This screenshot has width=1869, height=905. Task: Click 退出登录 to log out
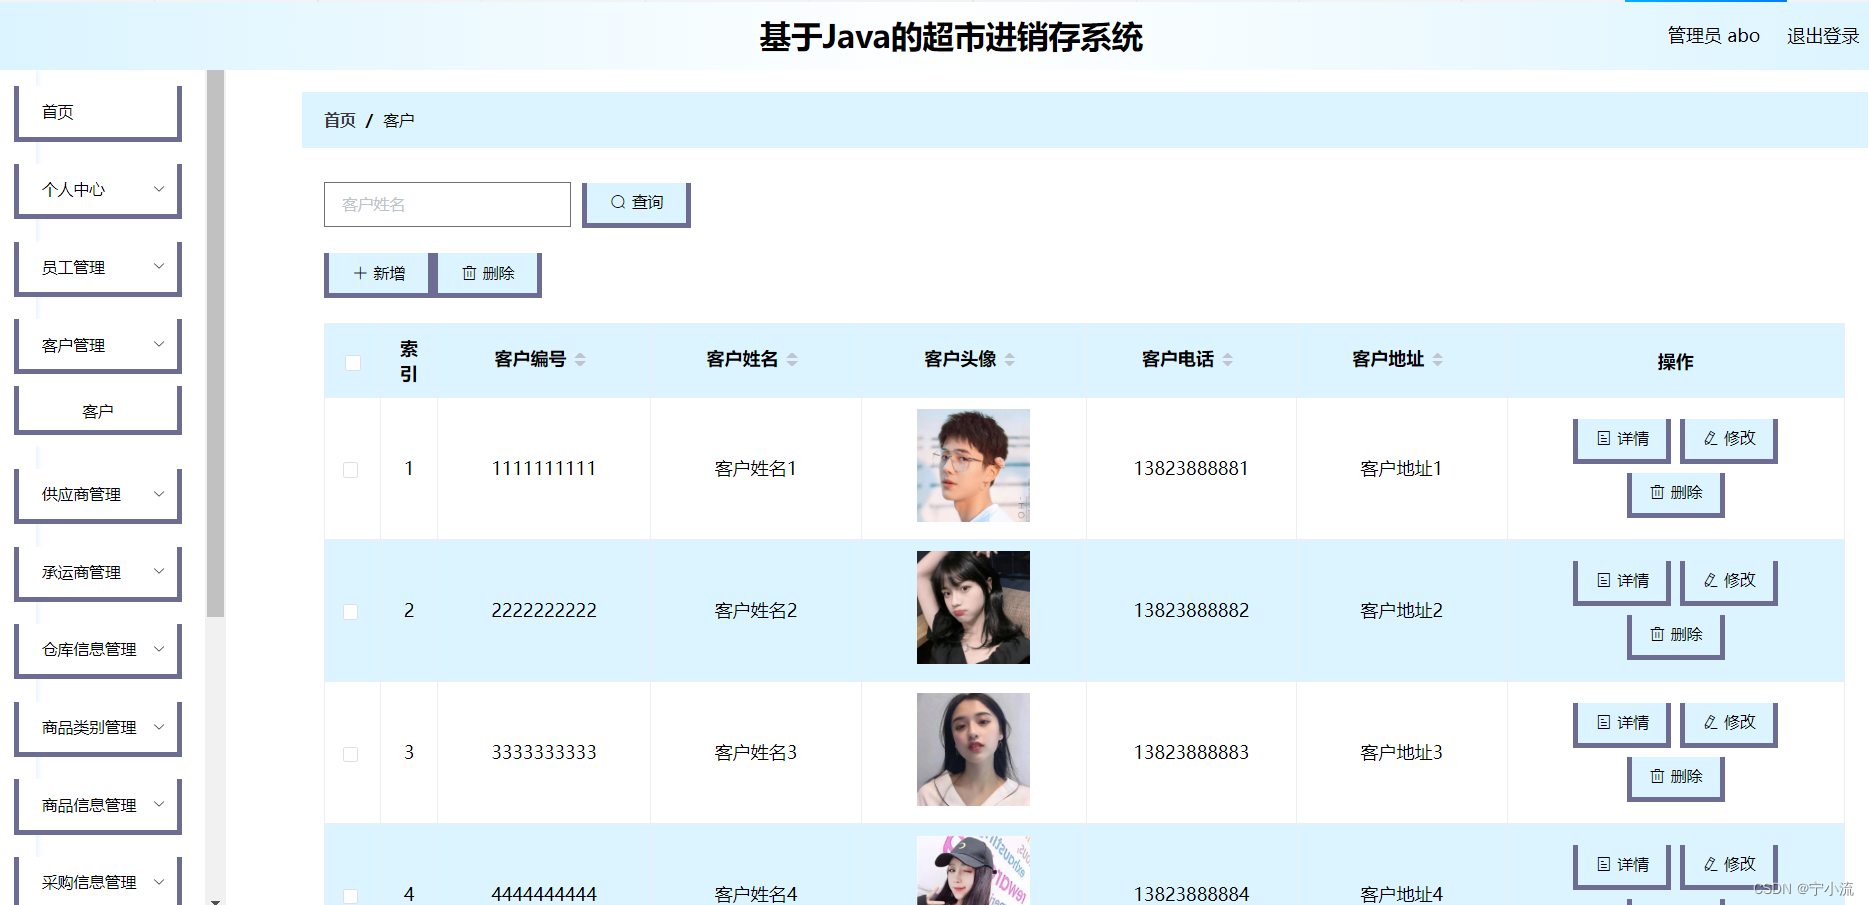pyautogui.click(x=1823, y=36)
